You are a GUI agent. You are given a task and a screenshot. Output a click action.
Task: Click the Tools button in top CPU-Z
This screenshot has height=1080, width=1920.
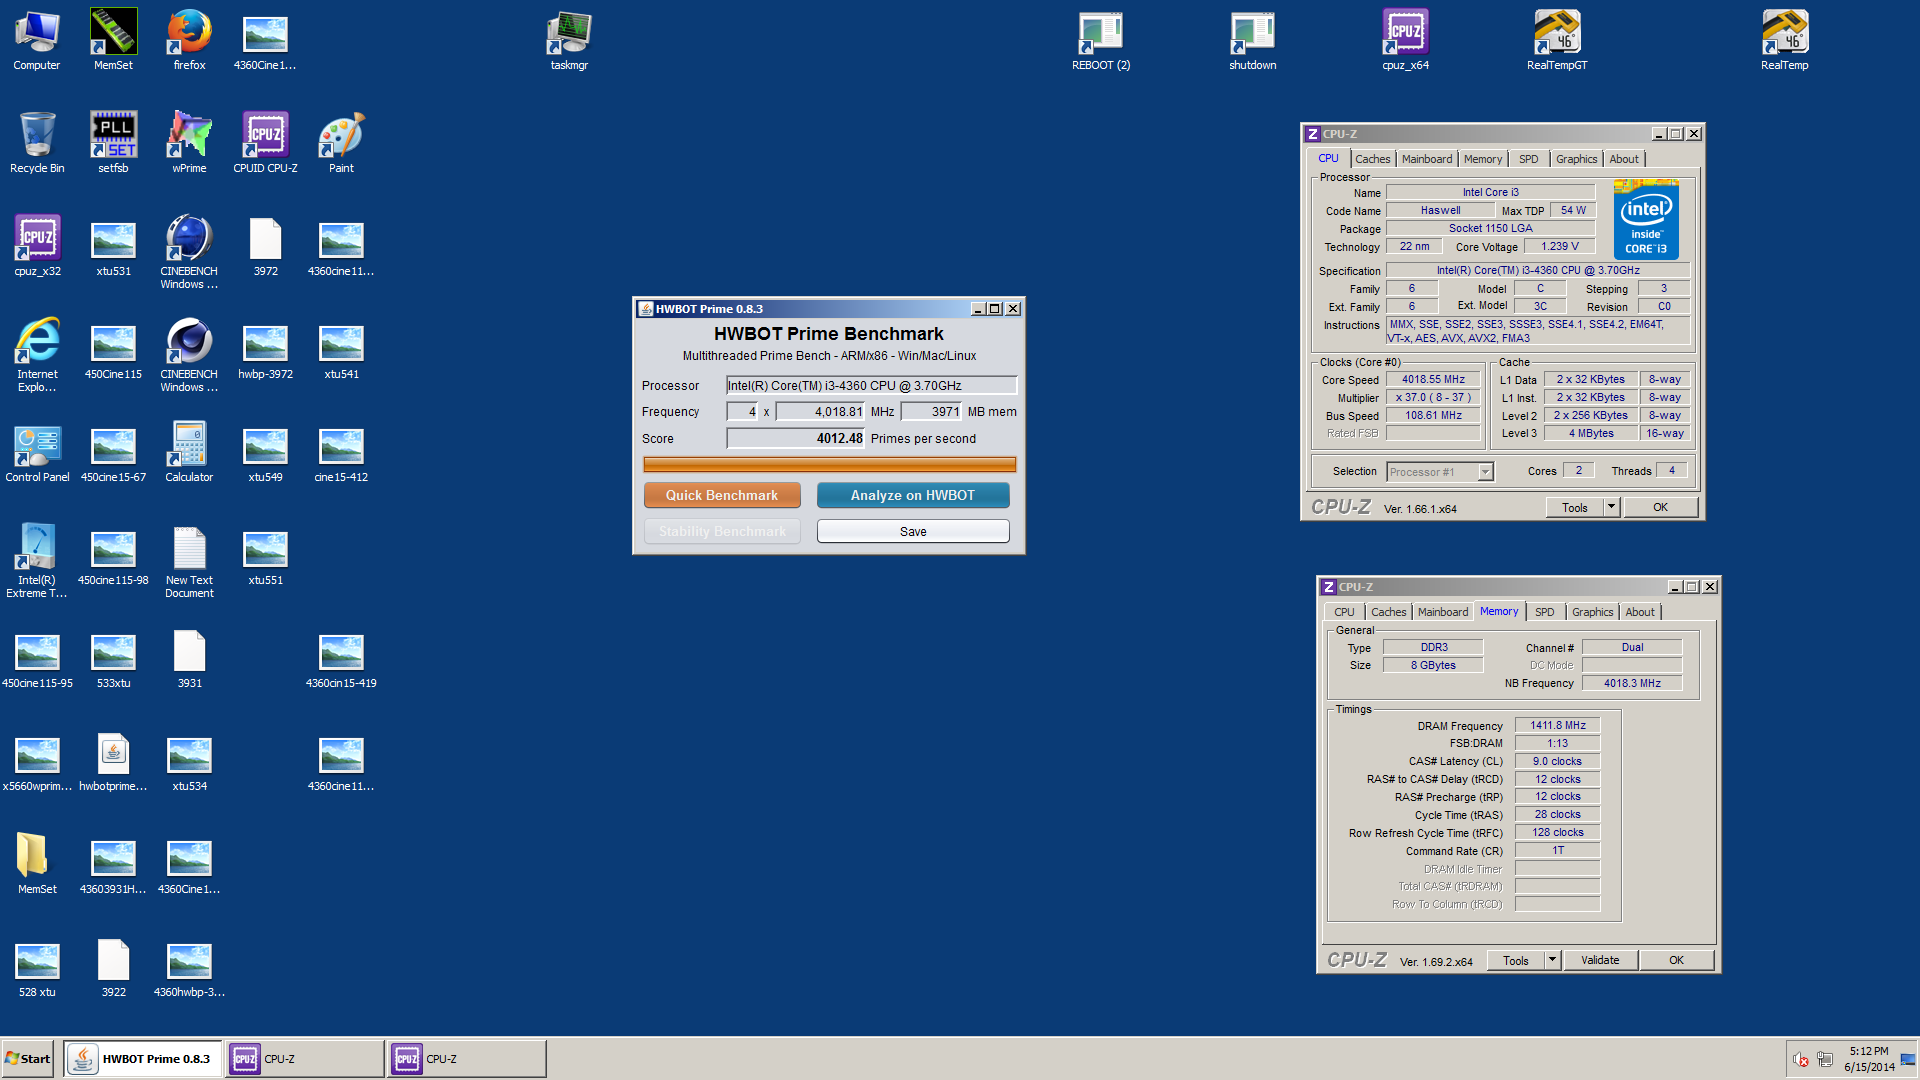1575,507
